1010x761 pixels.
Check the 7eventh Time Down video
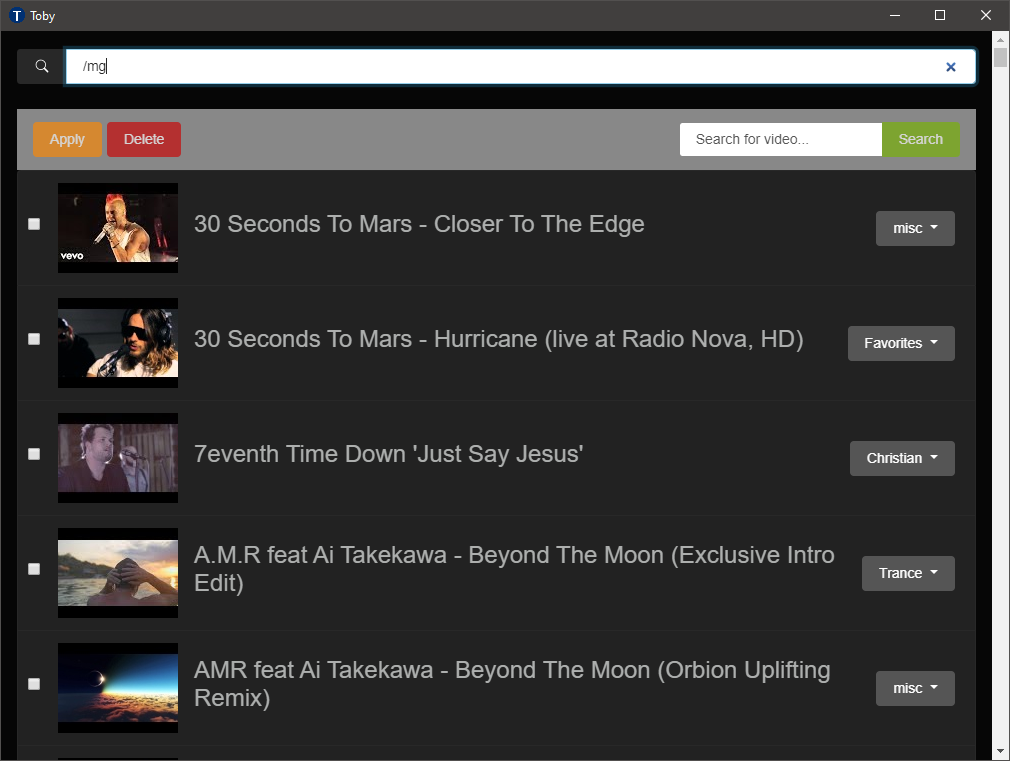click(x=34, y=454)
